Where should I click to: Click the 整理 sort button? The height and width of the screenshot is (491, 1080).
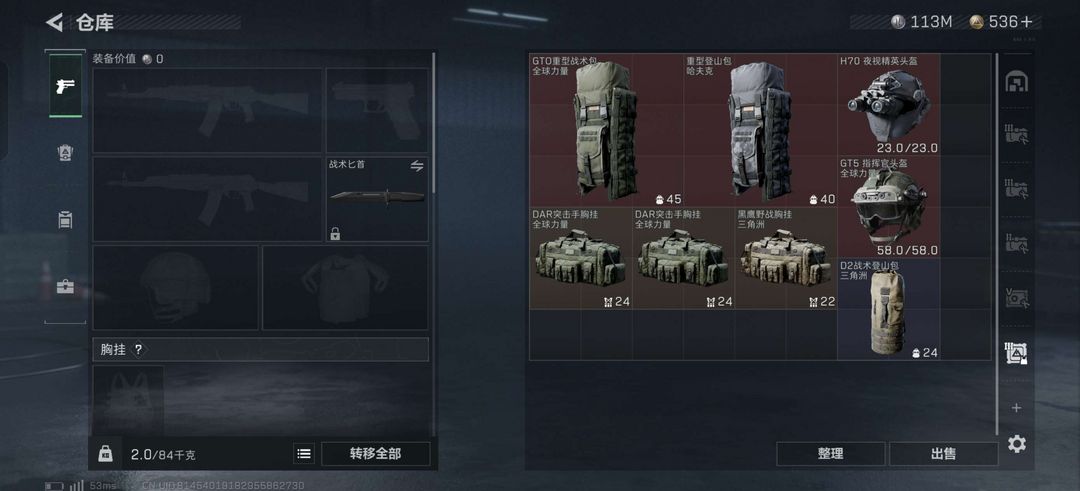(831, 454)
